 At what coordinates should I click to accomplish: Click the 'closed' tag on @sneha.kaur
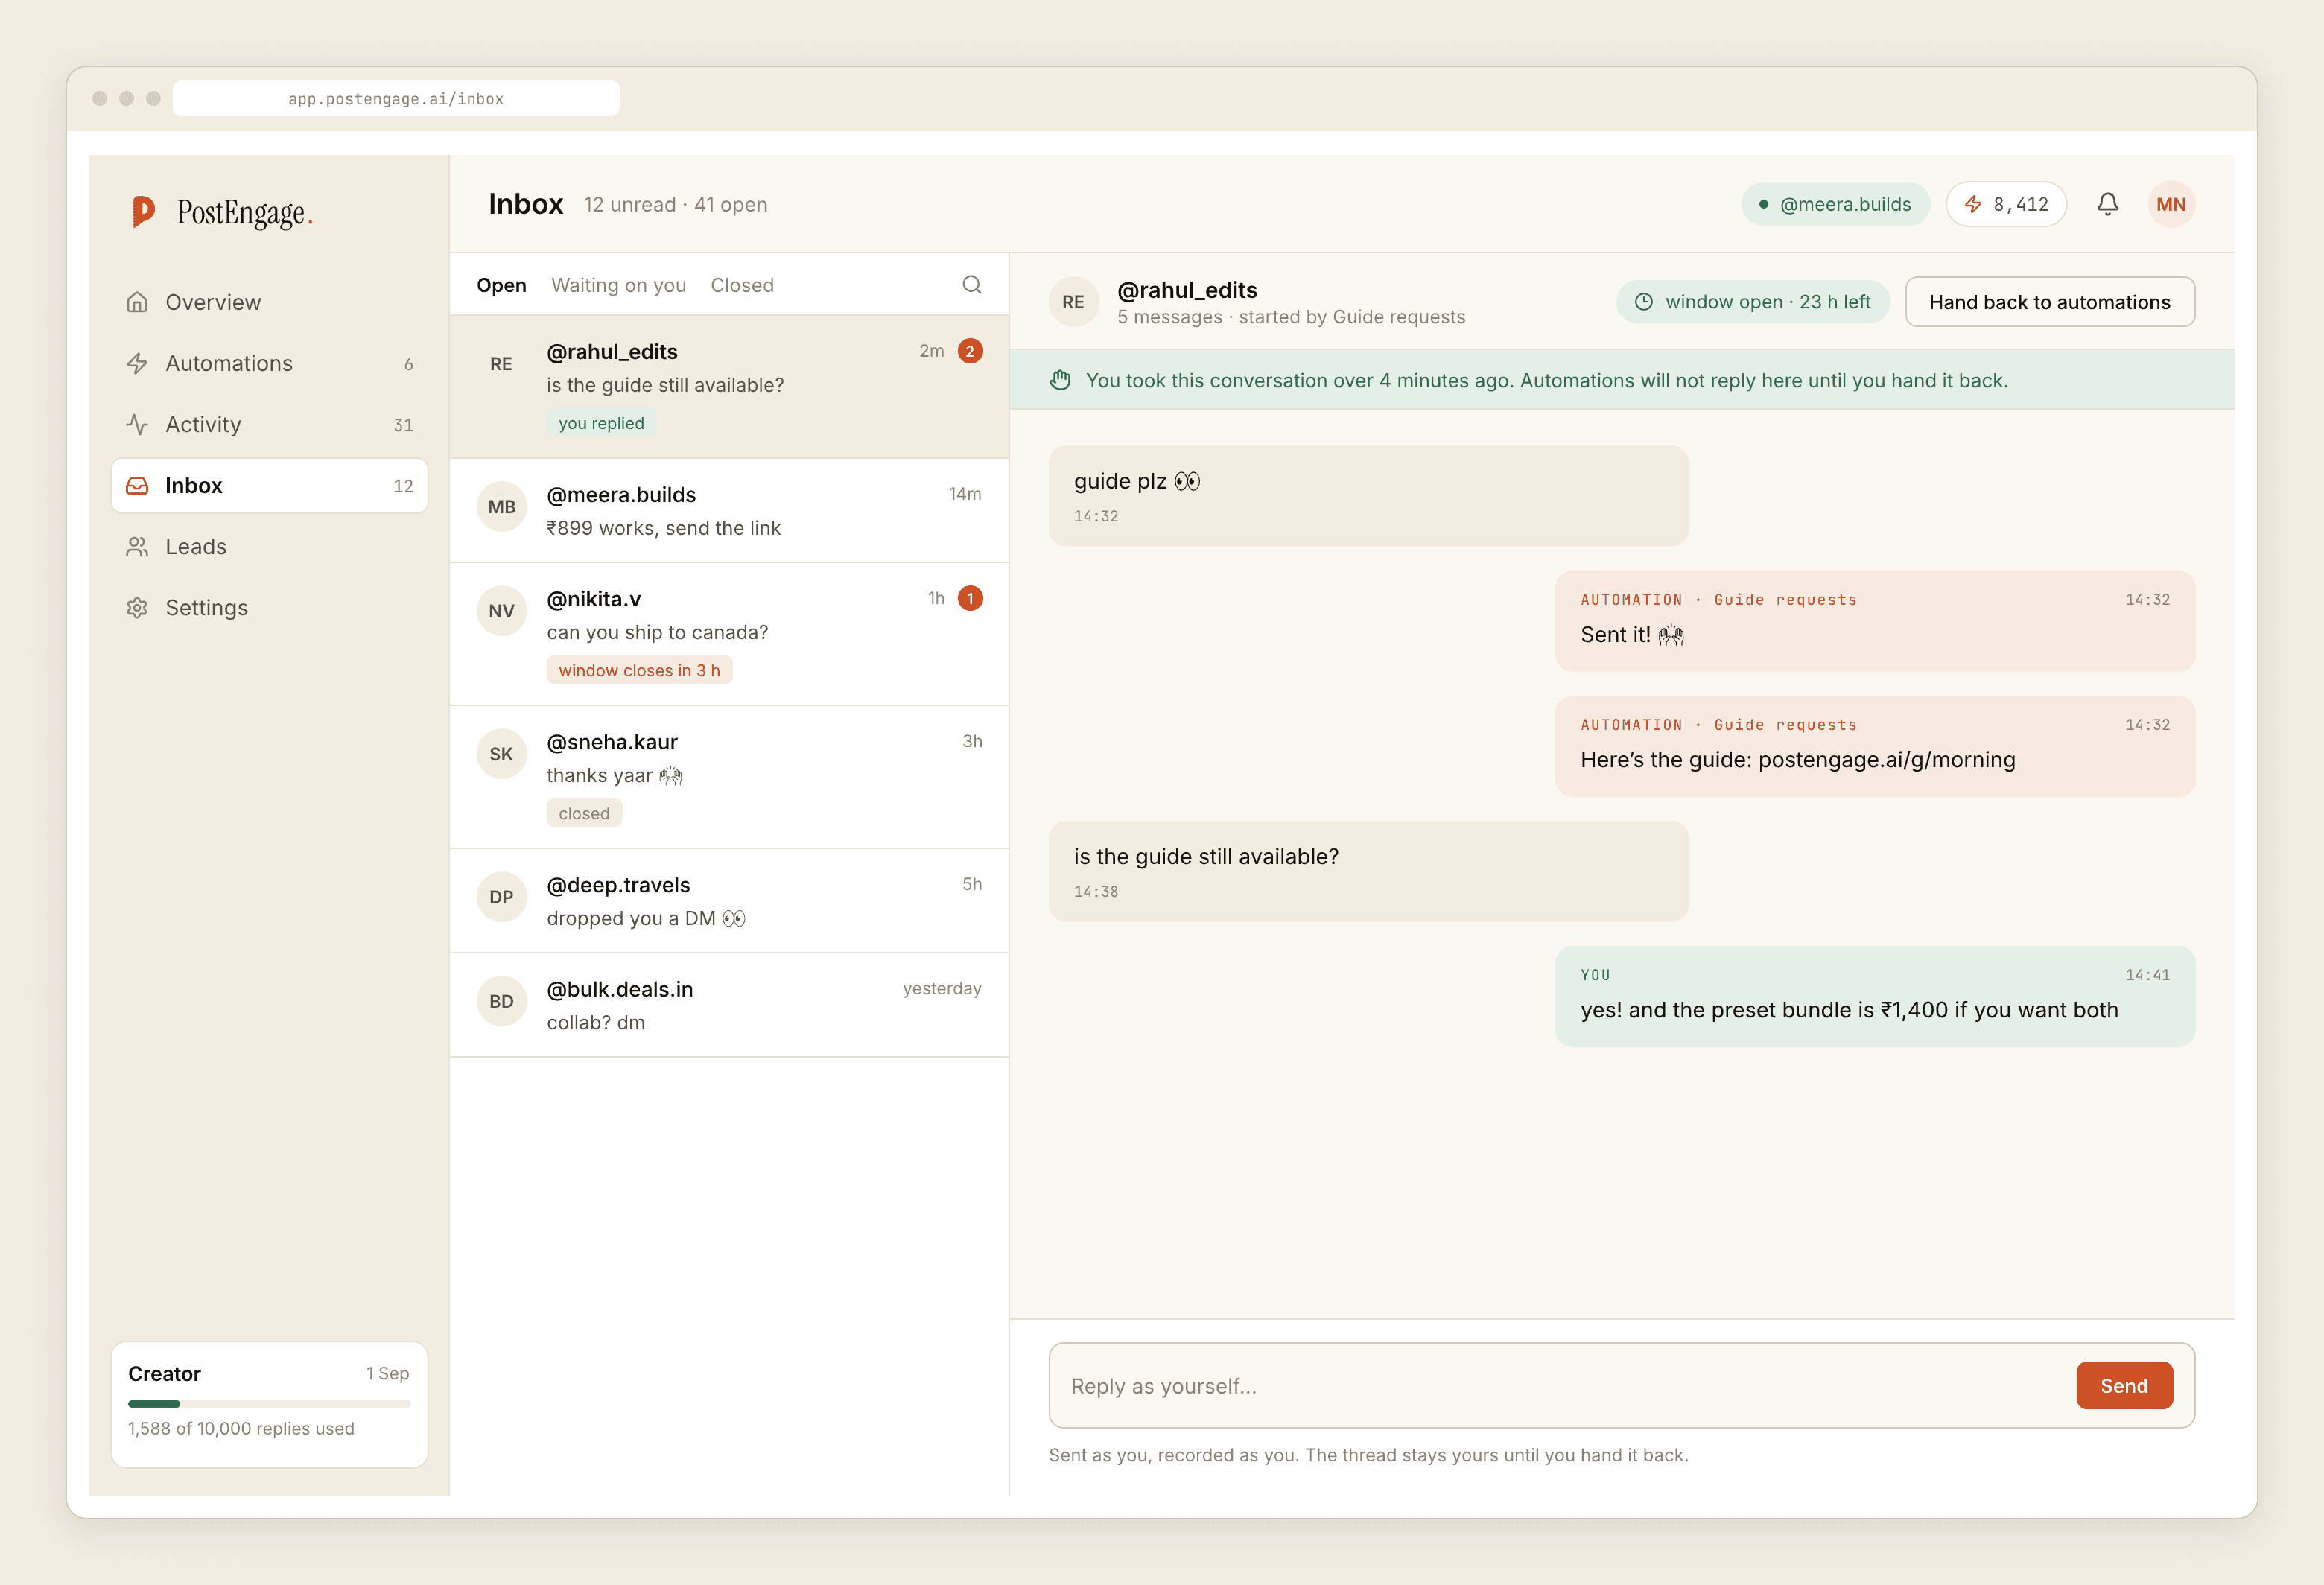click(584, 813)
